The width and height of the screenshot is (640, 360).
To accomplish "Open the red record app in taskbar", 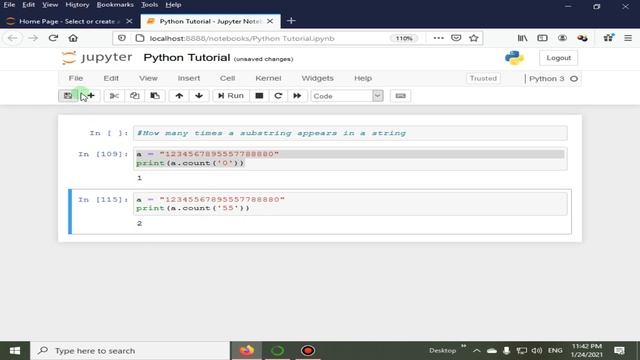I will [308, 351].
